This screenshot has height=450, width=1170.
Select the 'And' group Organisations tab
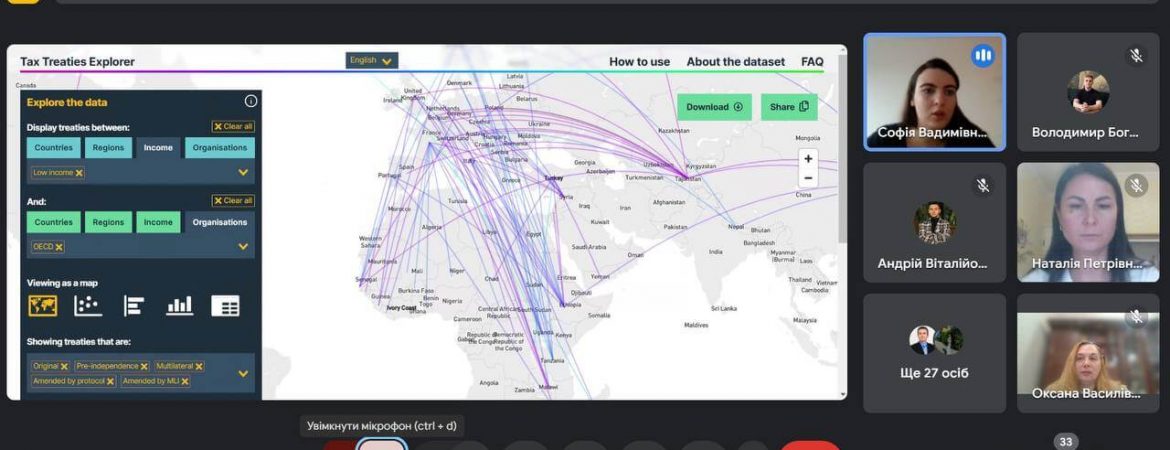219,222
